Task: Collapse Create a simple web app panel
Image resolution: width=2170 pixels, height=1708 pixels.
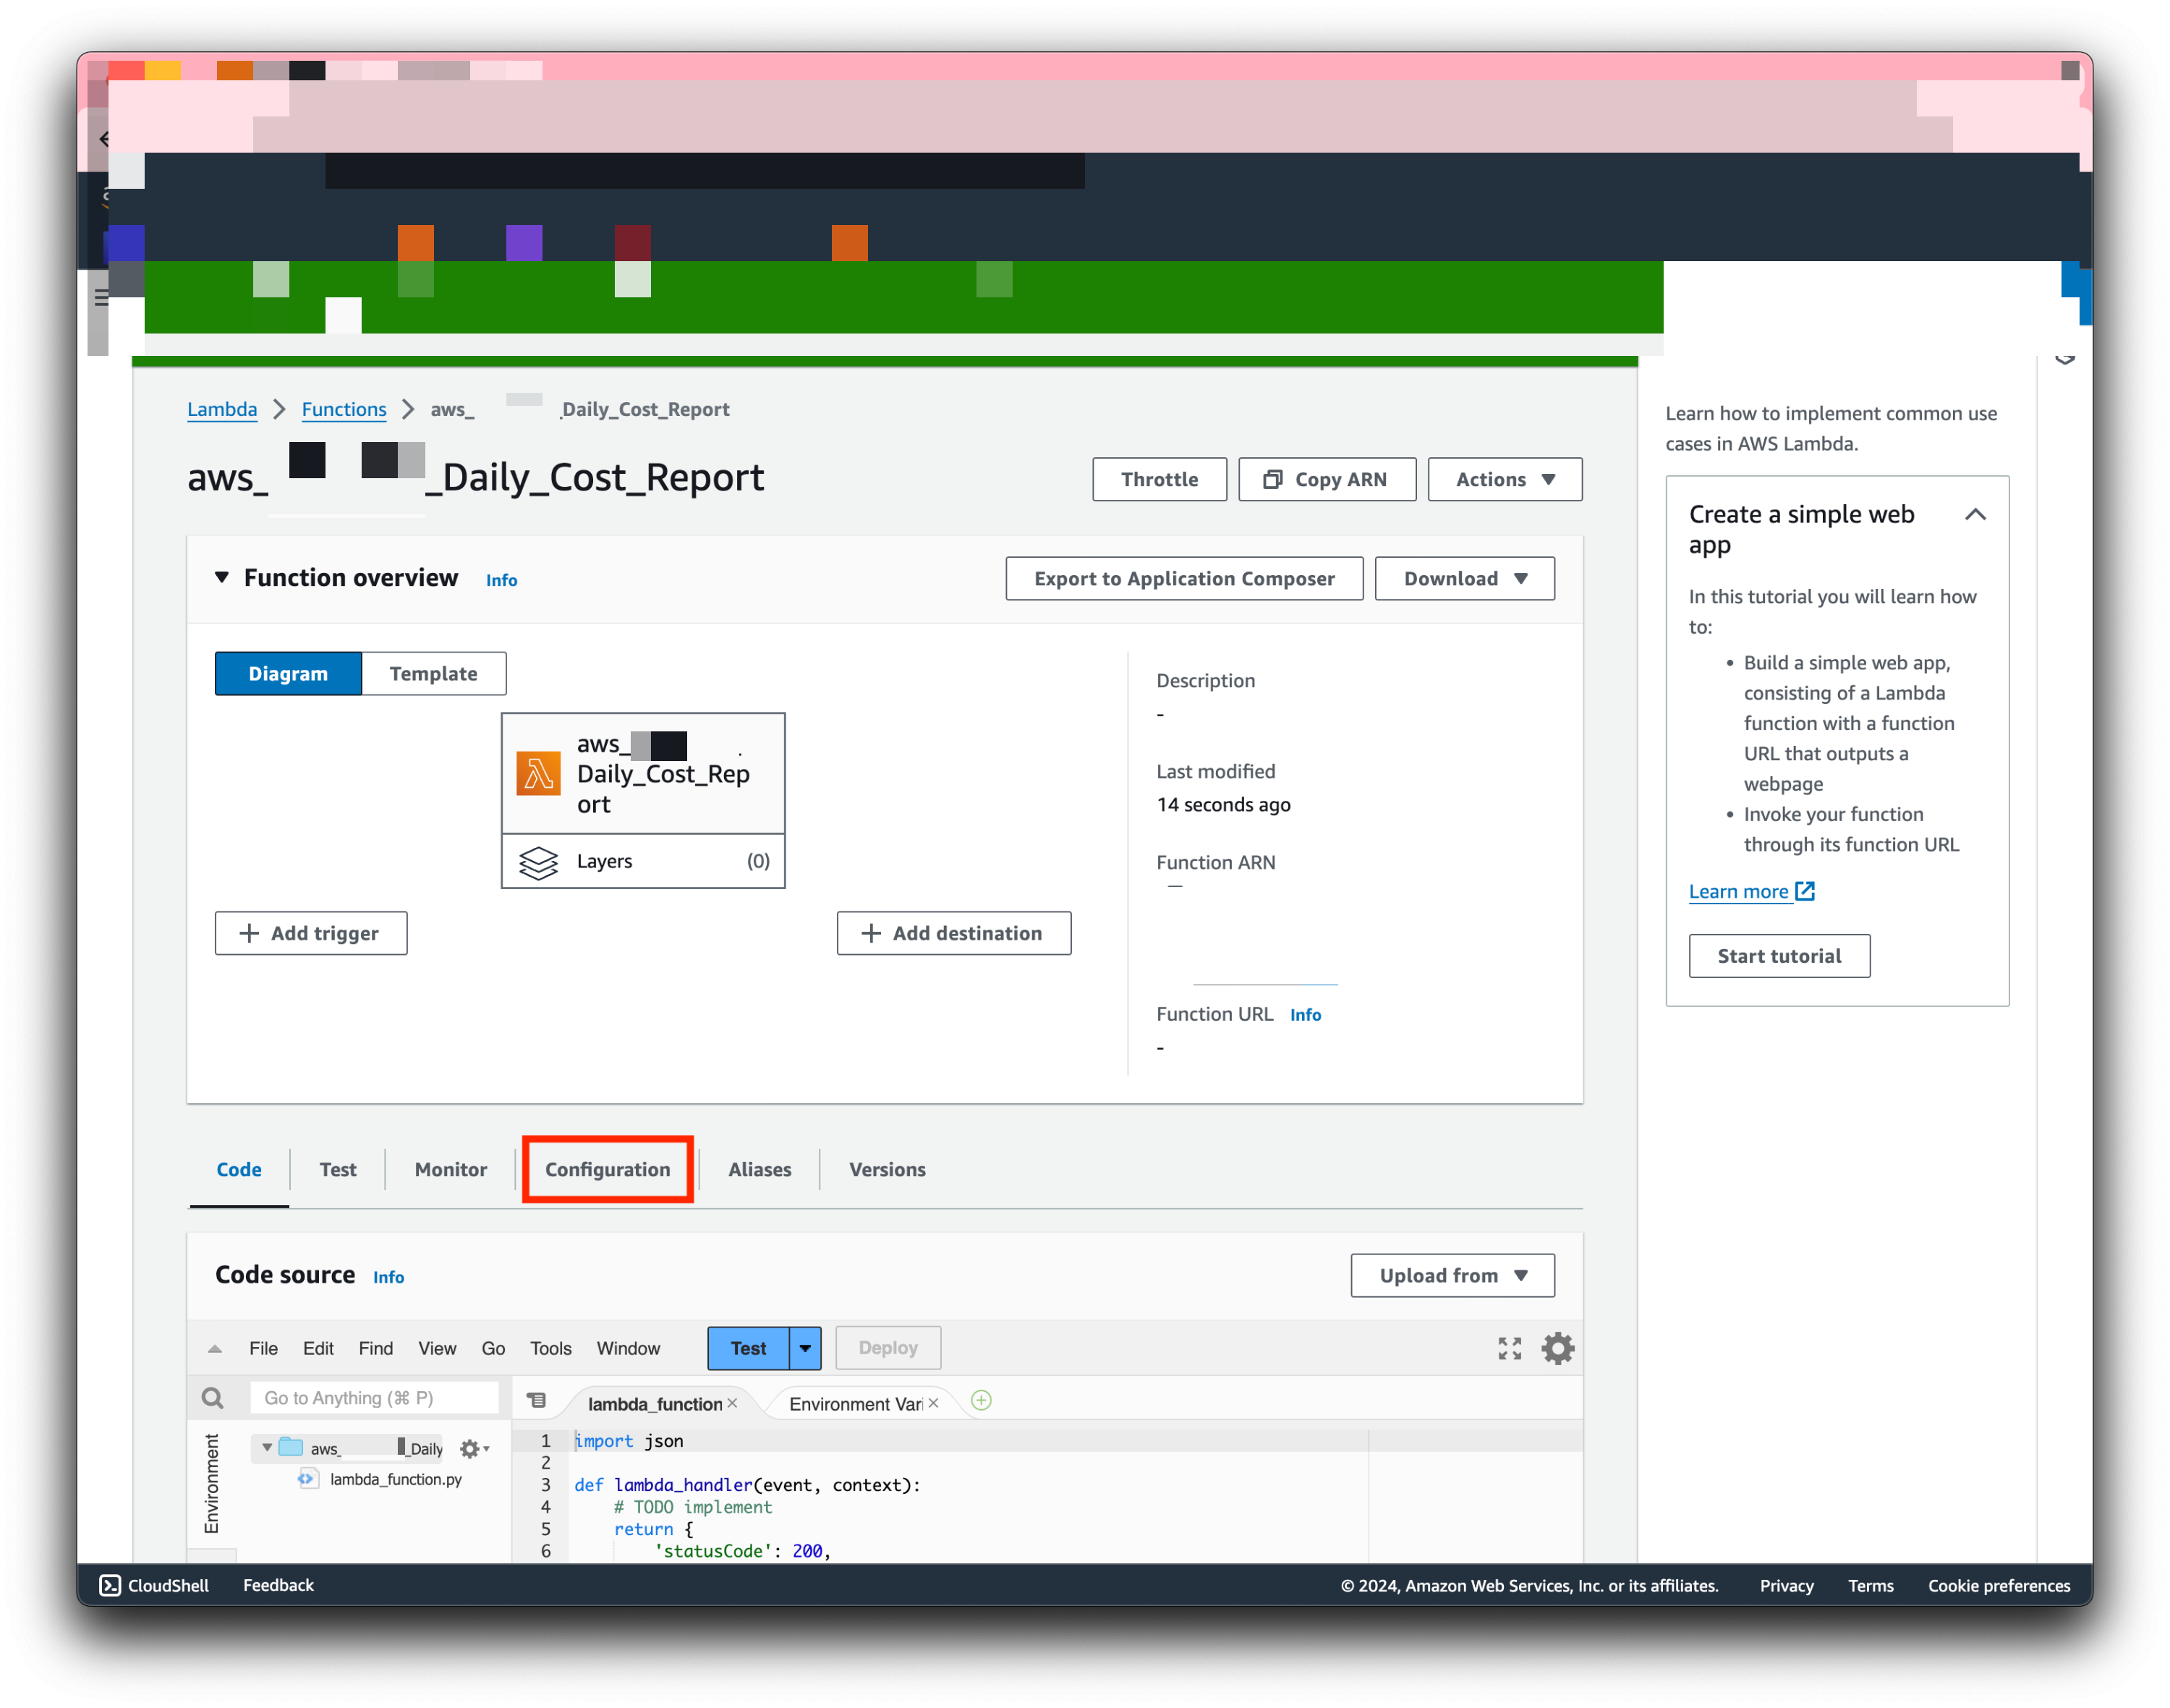Action: 1974,515
